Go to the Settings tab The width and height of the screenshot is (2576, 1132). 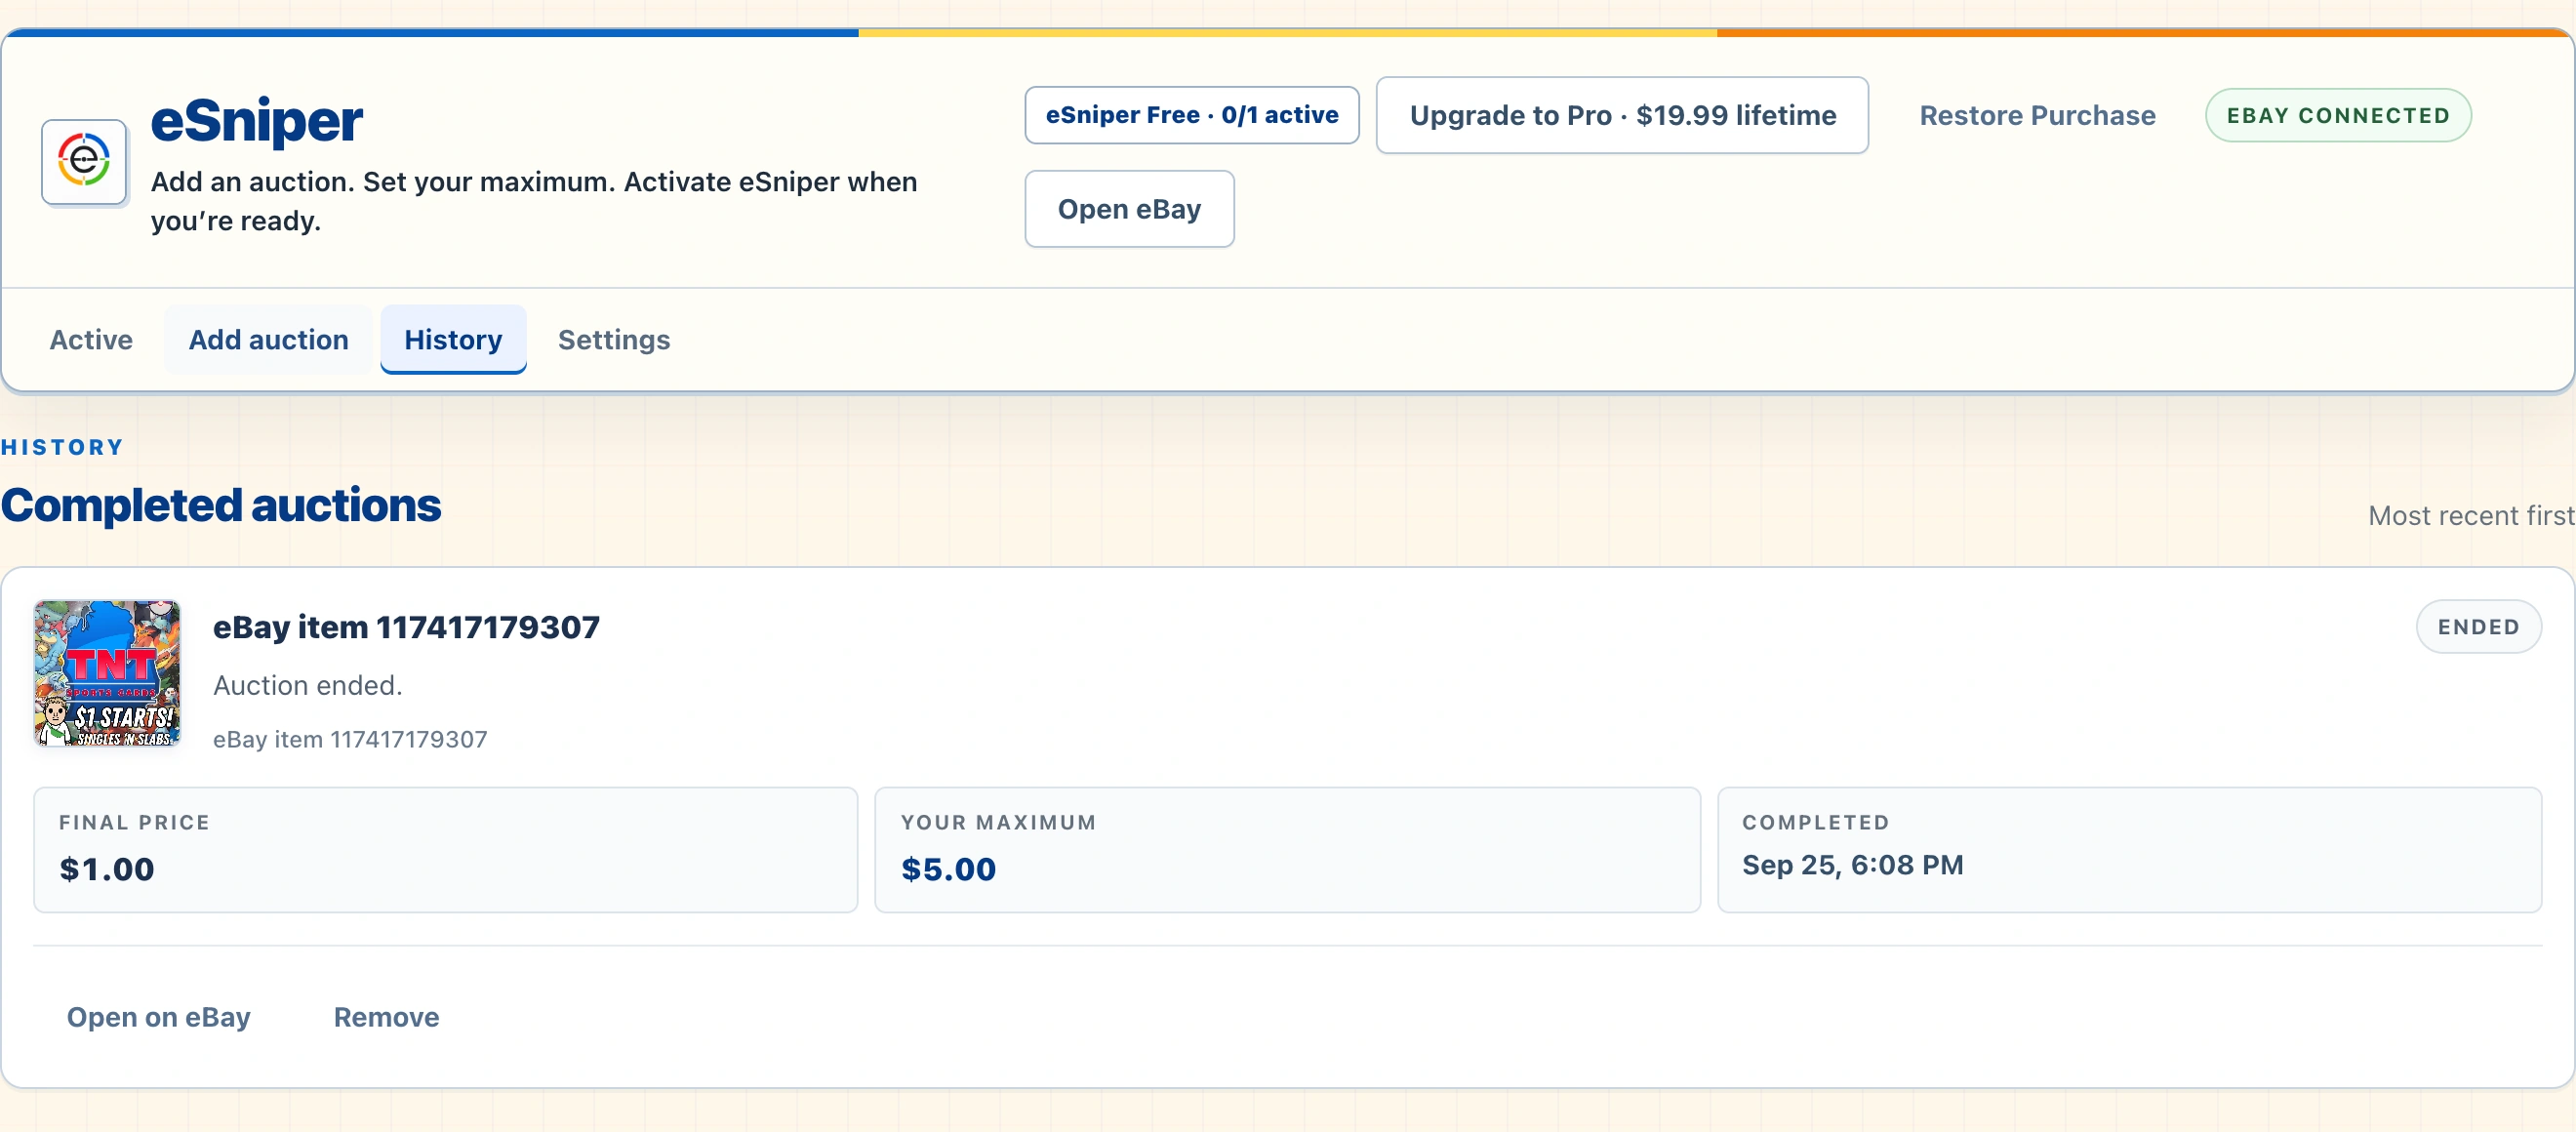[614, 340]
